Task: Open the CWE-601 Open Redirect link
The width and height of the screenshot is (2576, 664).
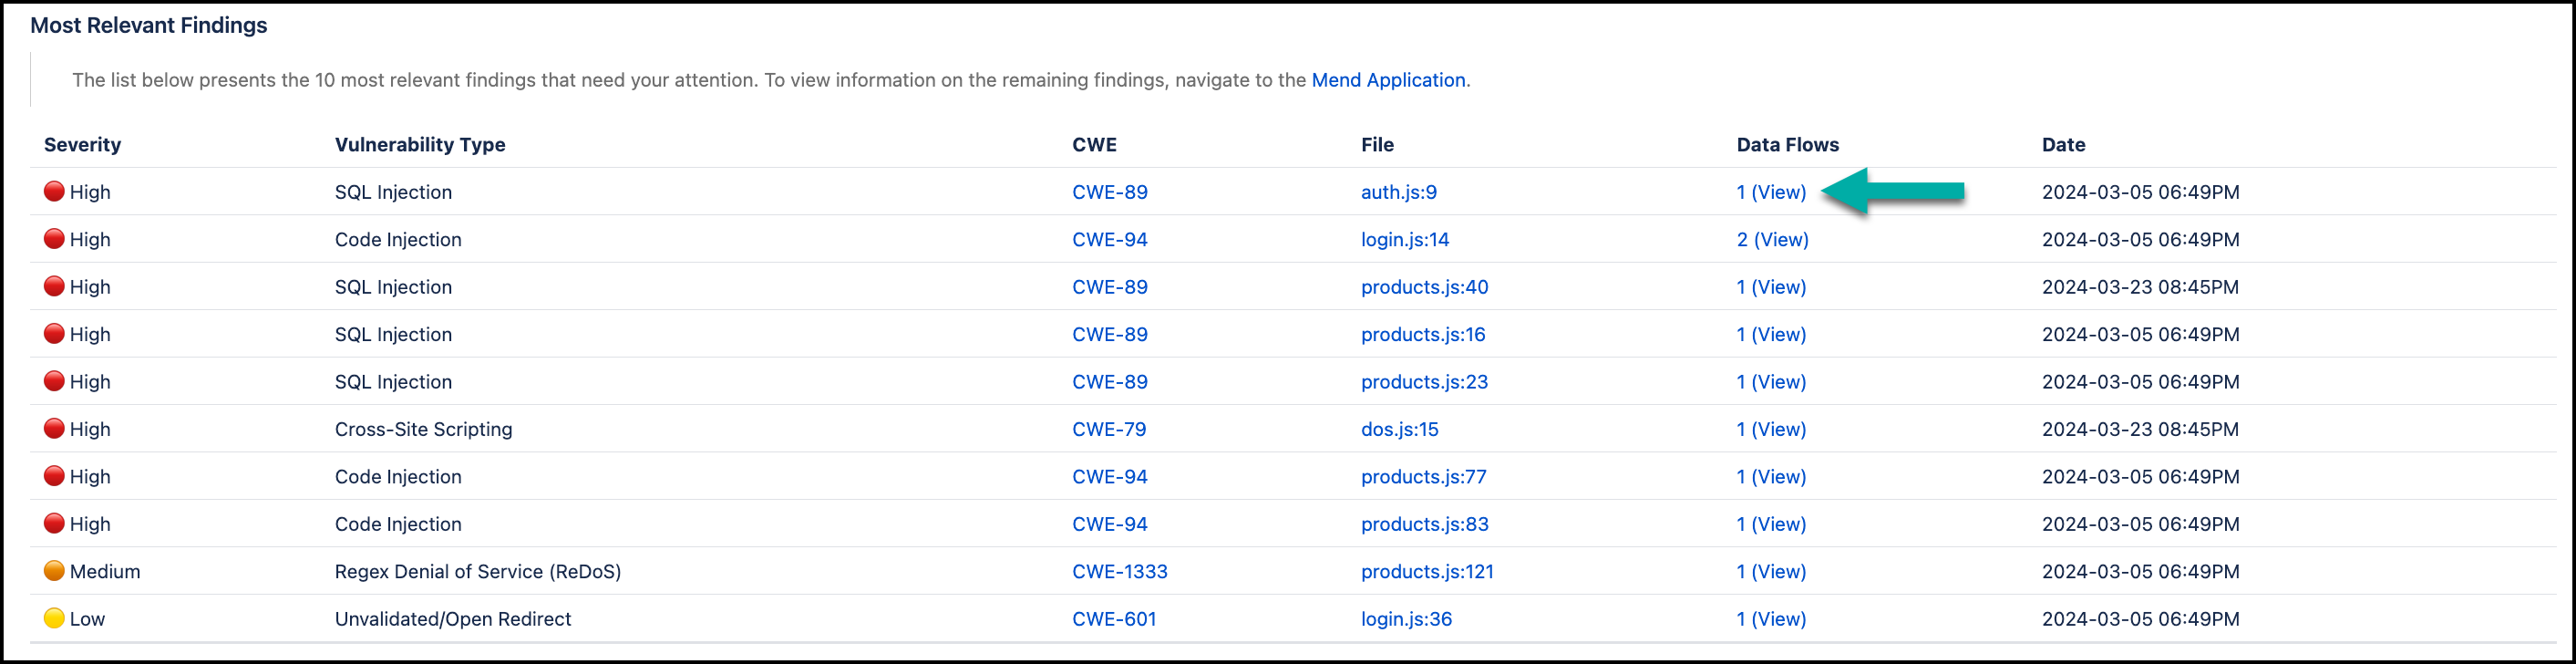Action: click(x=1113, y=619)
